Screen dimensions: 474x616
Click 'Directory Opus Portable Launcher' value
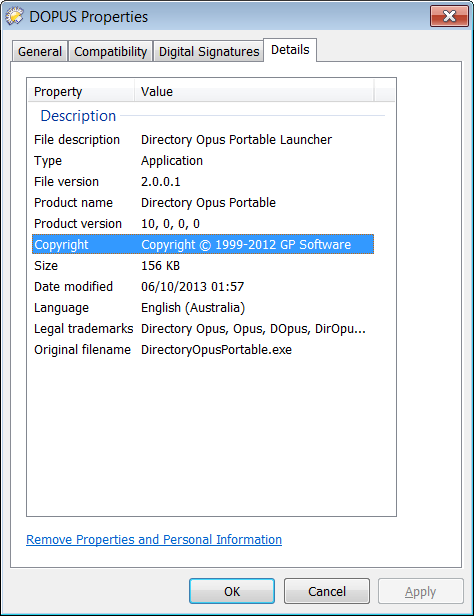pos(236,140)
